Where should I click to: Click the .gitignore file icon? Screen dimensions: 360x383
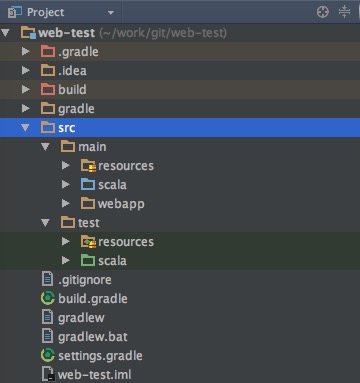pyautogui.click(x=47, y=279)
